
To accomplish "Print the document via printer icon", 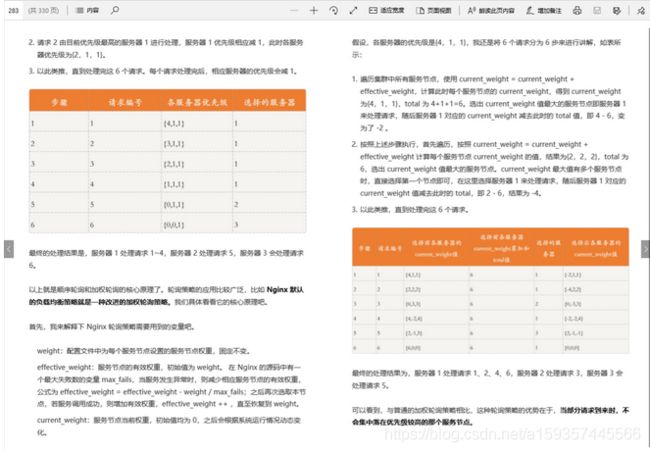I will tap(577, 10).
